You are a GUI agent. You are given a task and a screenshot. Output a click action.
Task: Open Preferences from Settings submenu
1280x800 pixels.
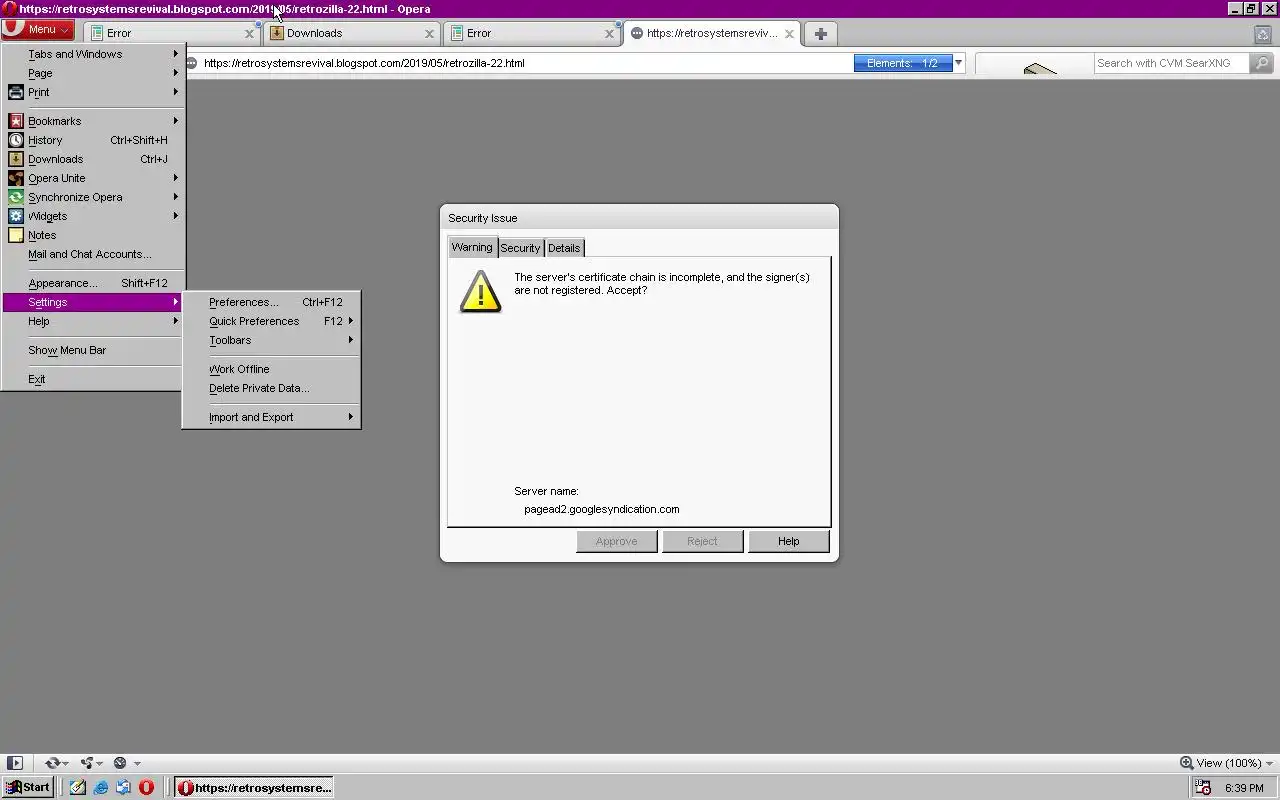271,302
